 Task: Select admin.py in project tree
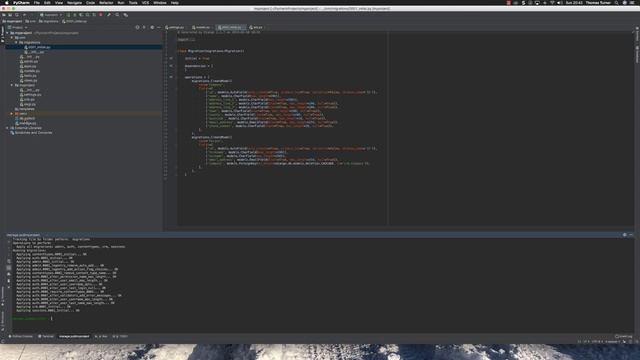click(x=29, y=61)
